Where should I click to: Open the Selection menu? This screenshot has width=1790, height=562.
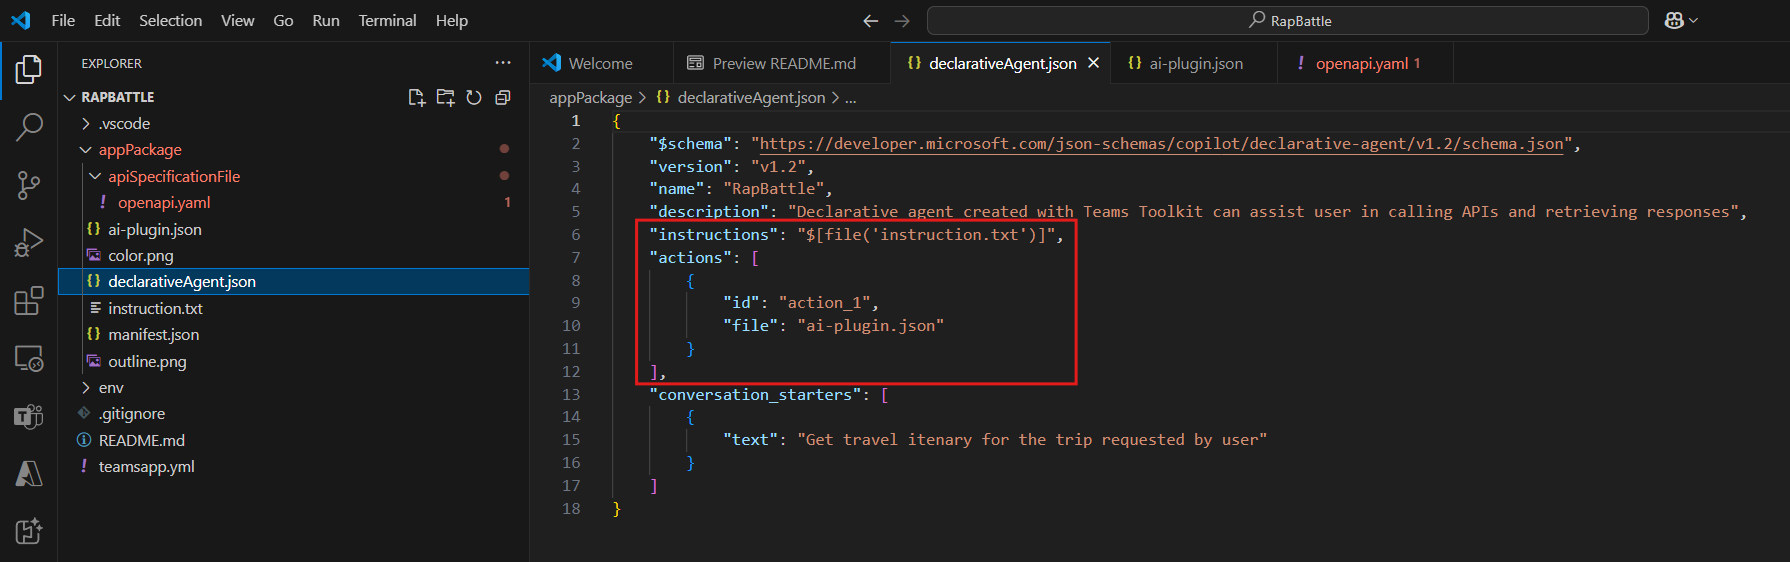point(170,21)
